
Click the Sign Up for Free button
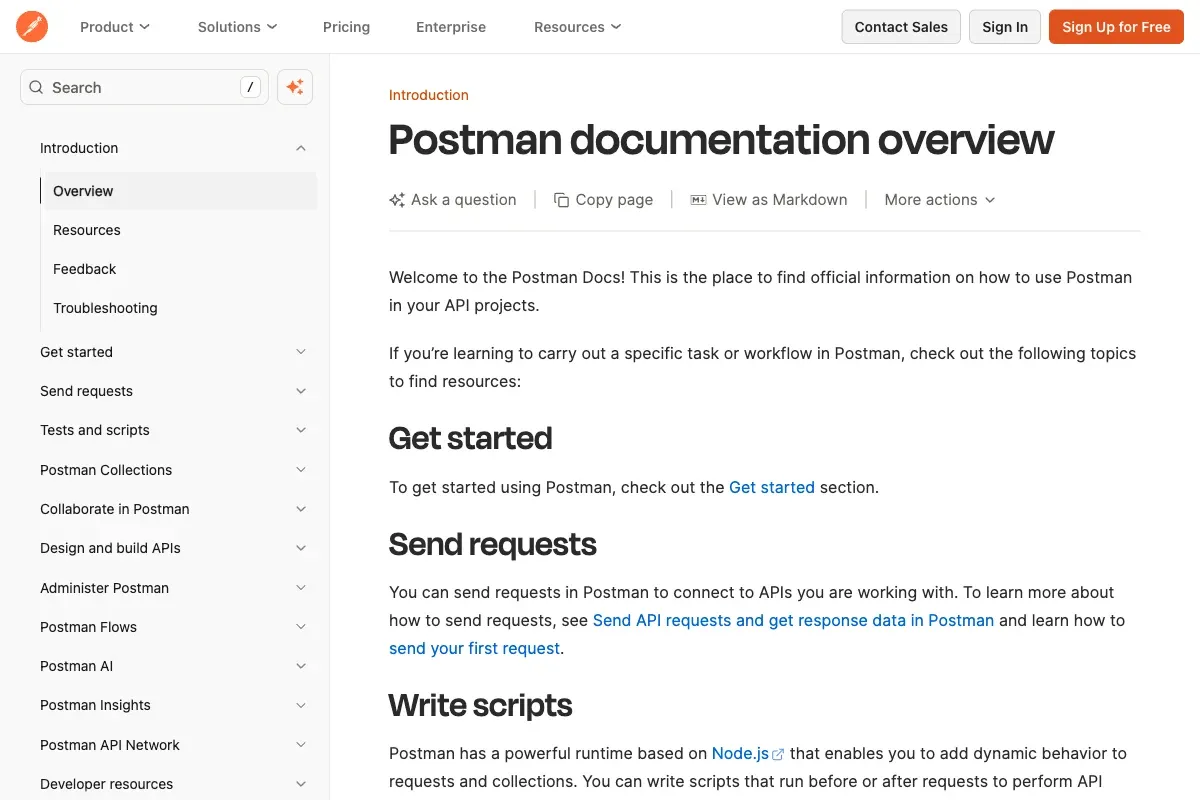pyautogui.click(x=1116, y=27)
